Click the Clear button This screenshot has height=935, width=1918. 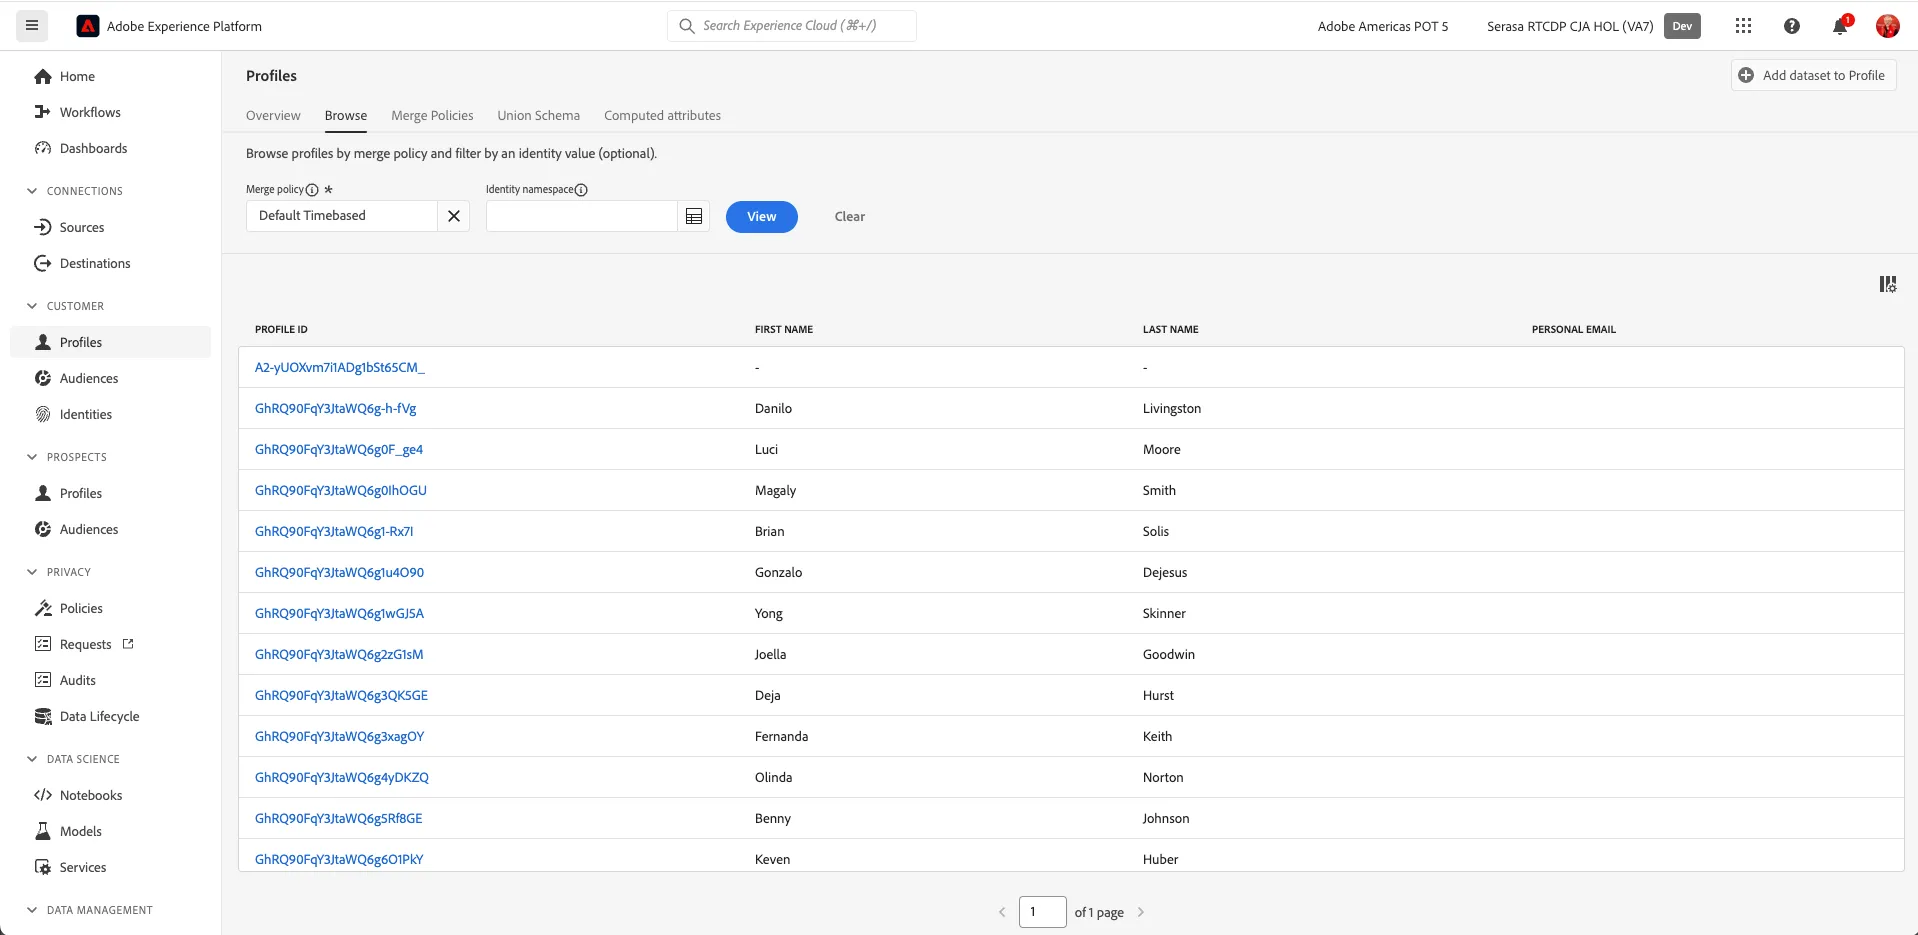click(x=850, y=217)
